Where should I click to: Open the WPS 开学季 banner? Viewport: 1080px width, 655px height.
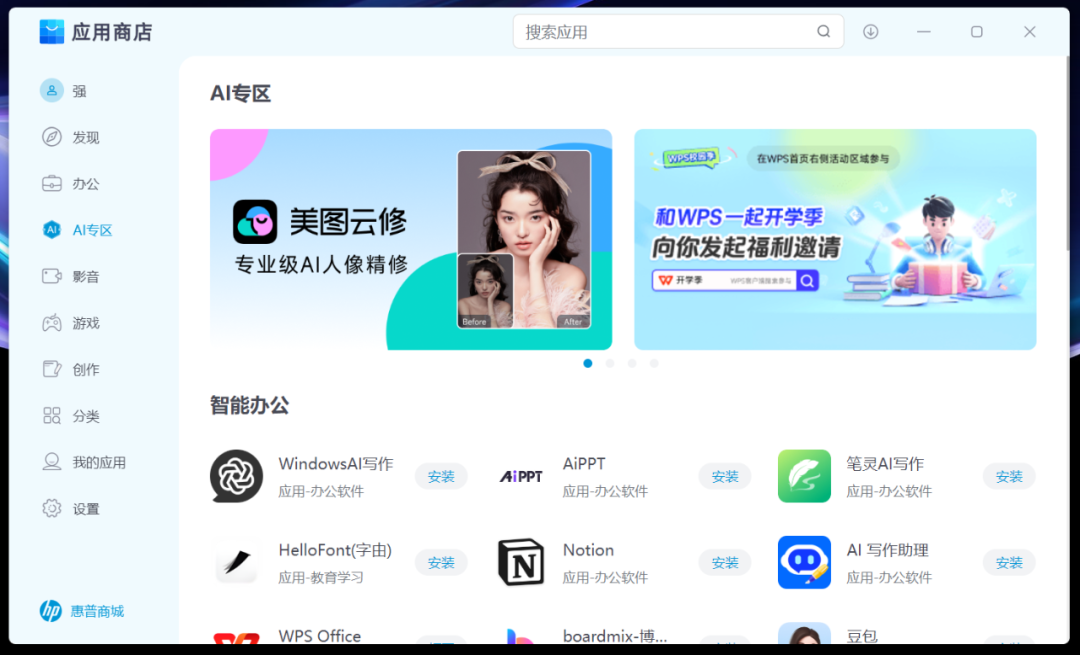pos(835,239)
